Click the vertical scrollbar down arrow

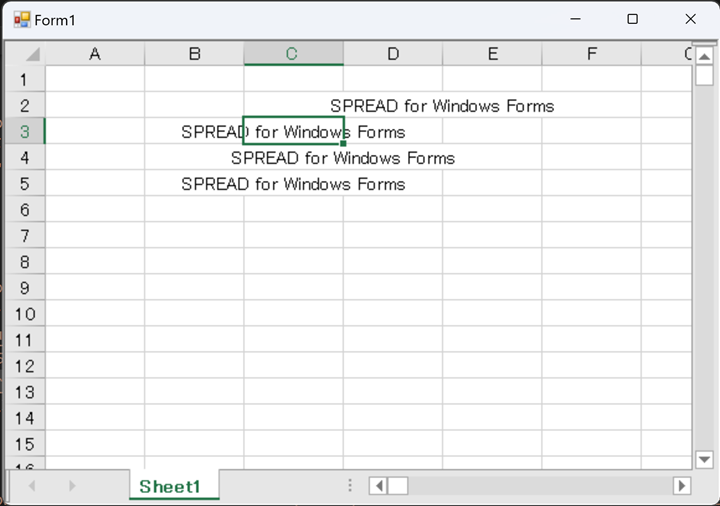(704, 459)
